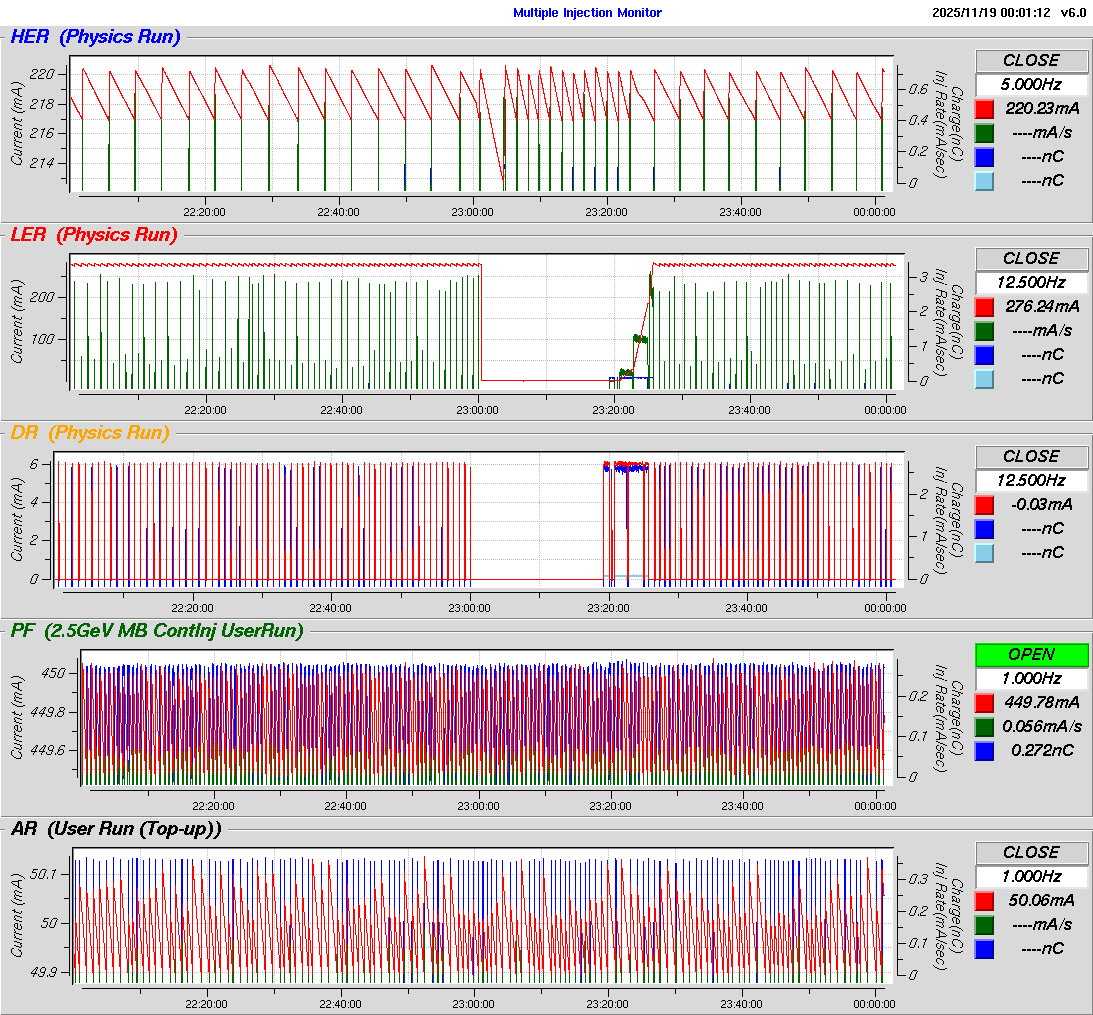
Task: Click the HER light blue charge swatch
Action: click(x=985, y=181)
